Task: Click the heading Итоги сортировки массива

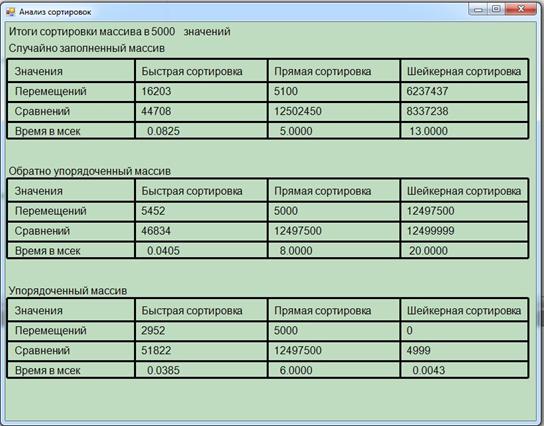Action: coord(120,32)
